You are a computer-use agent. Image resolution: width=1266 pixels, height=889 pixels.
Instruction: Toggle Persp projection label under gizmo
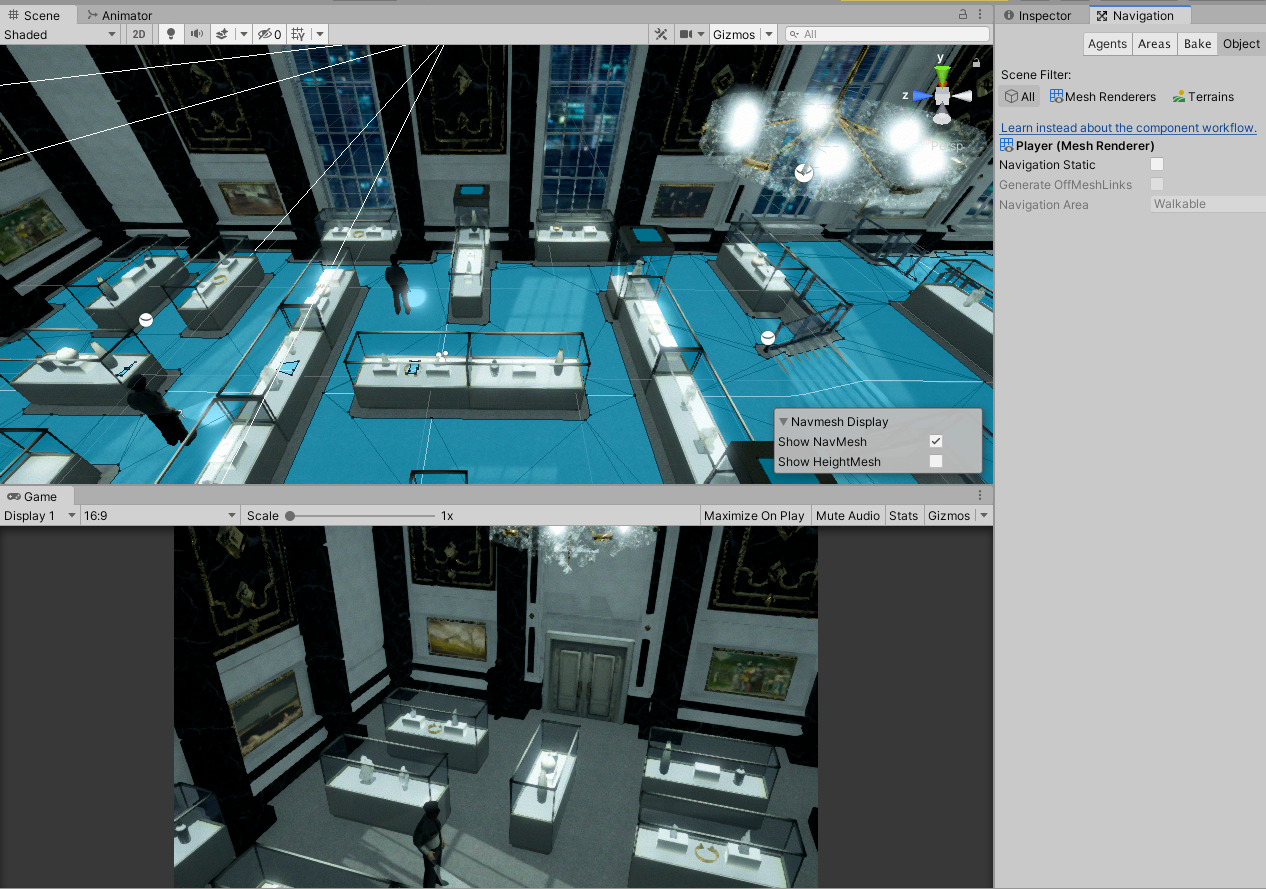coord(946,146)
